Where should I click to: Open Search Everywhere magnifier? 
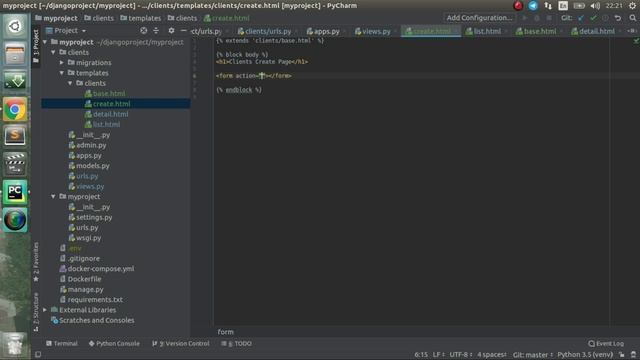coord(633,18)
